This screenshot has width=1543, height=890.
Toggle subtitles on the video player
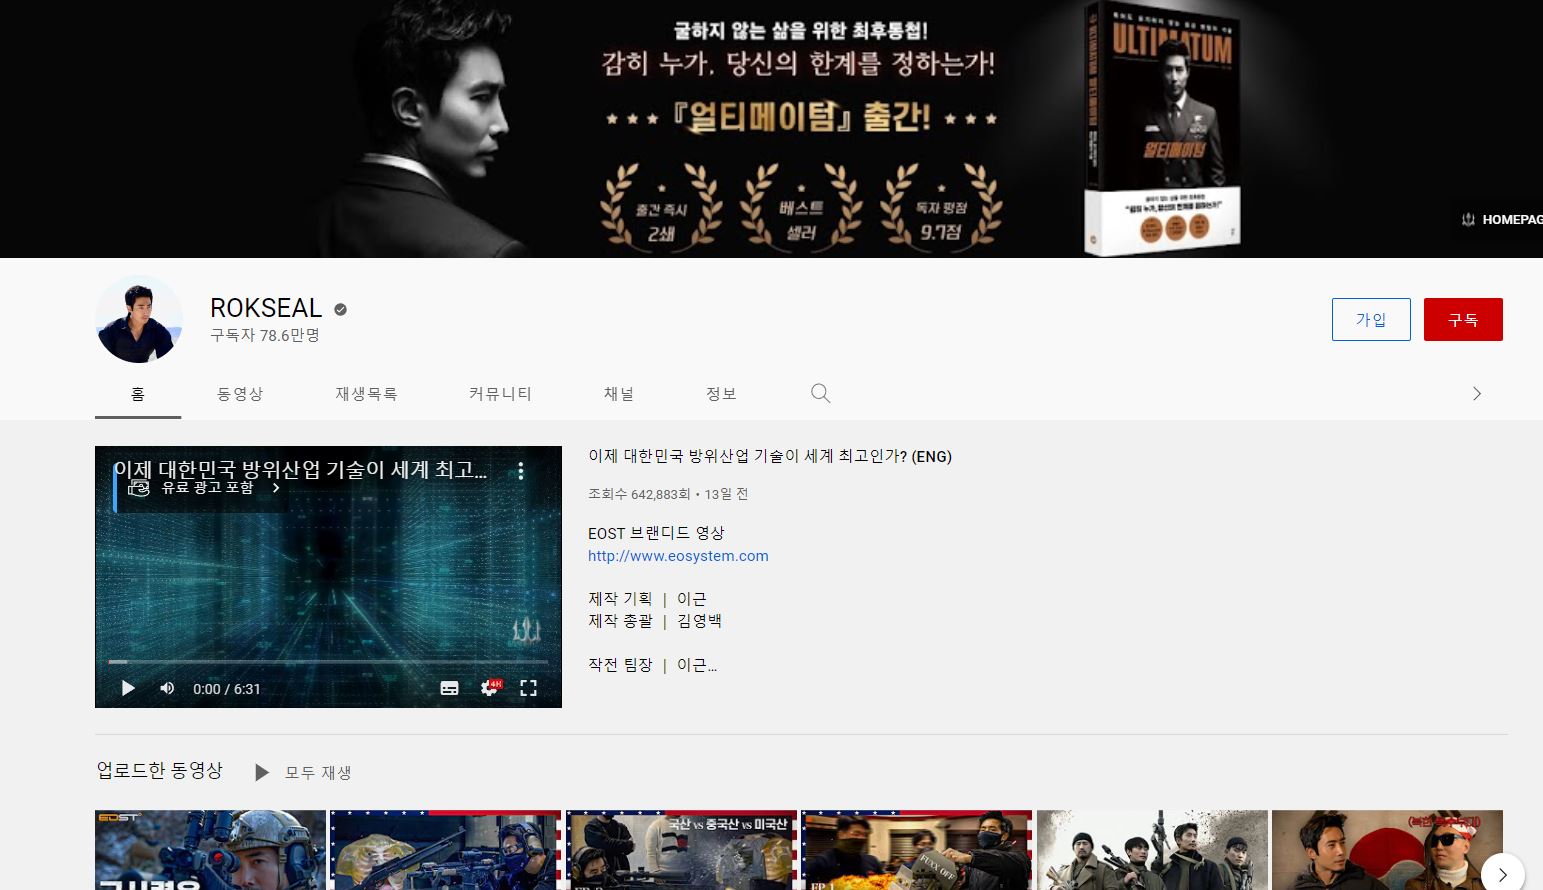click(x=450, y=688)
